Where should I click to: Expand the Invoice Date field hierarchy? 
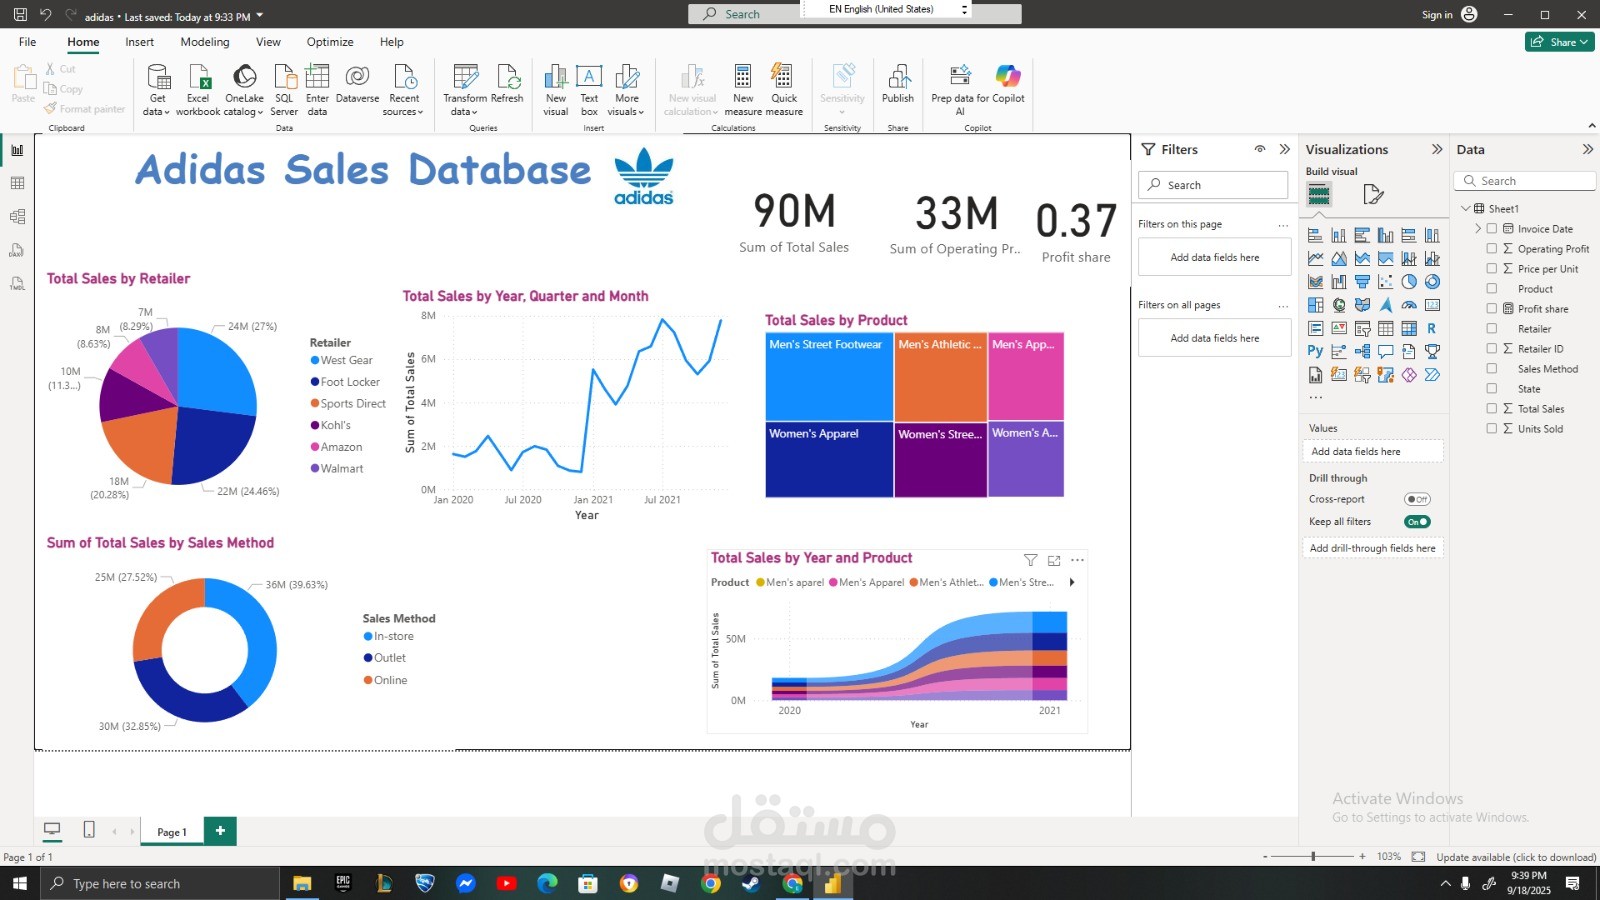click(x=1478, y=229)
